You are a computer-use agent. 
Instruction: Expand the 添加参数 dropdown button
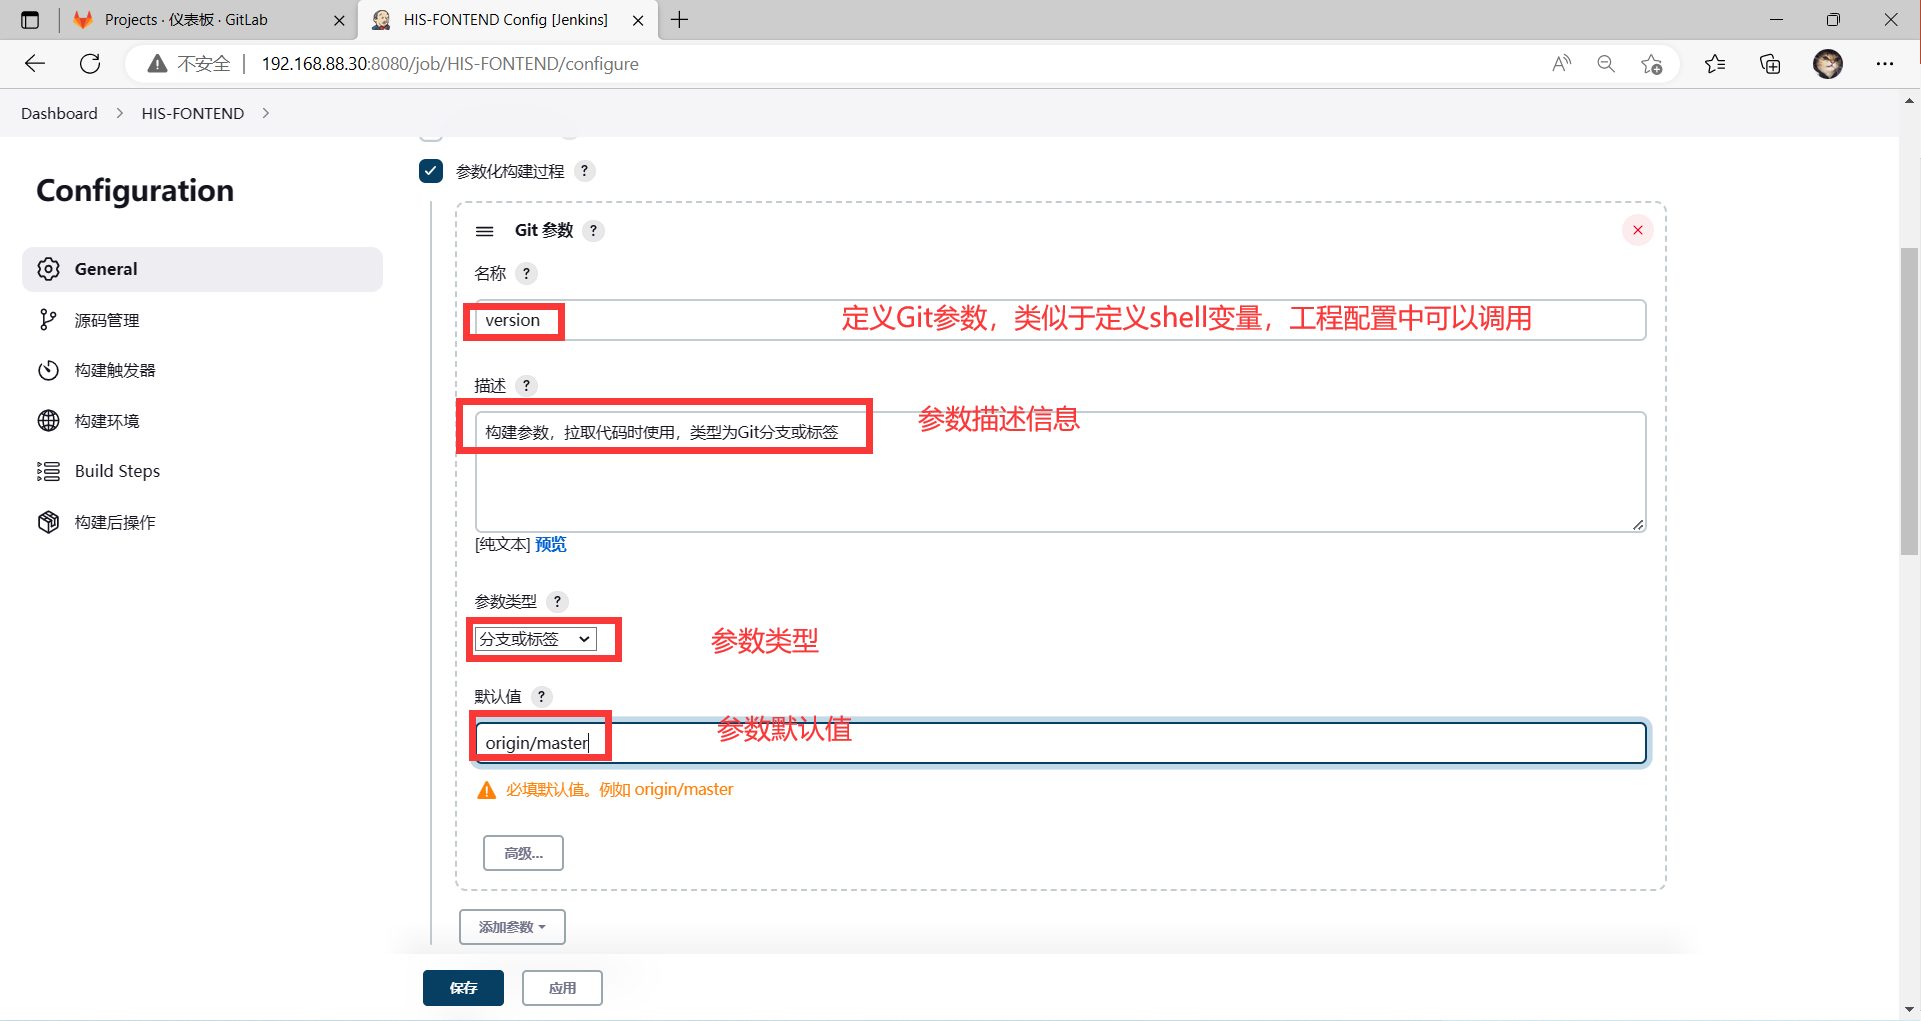tap(512, 927)
